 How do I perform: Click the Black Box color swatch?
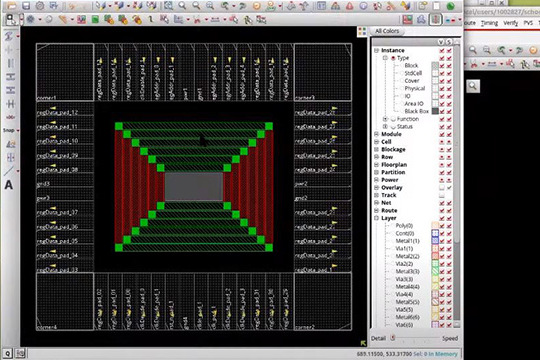[x=435, y=111]
